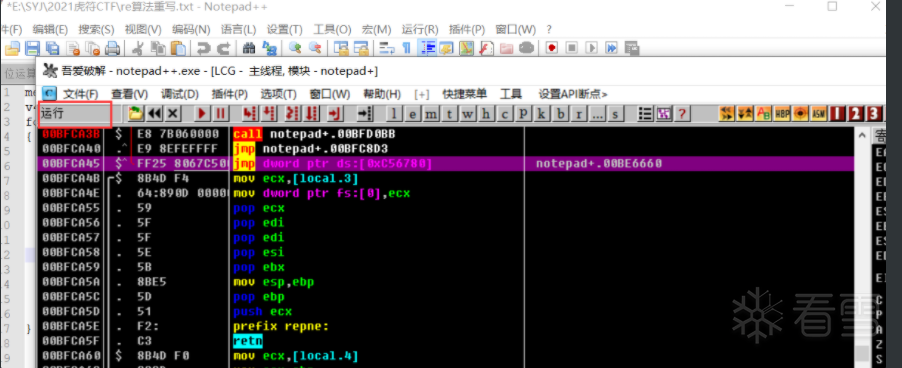This screenshot has width=902, height=368.
Task: Click the red '1' plugin button
Action: (x=837, y=114)
